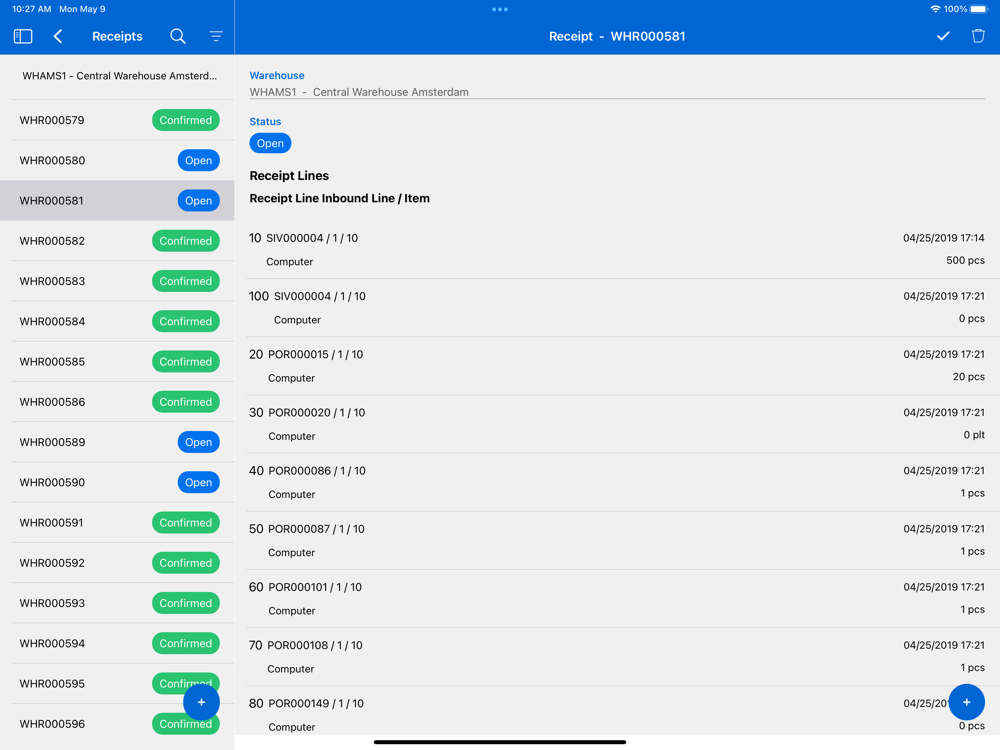Tap the 0 plt quantity
This screenshot has width=1000, height=750.
[x=974, y=434]
